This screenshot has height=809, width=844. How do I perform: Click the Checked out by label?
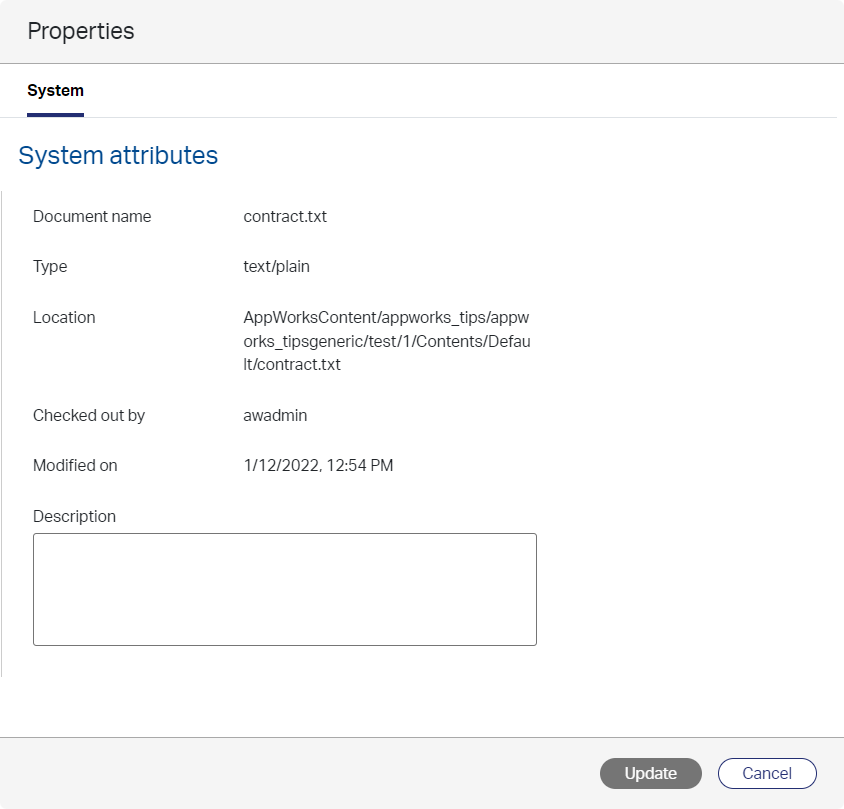point(89,415)
